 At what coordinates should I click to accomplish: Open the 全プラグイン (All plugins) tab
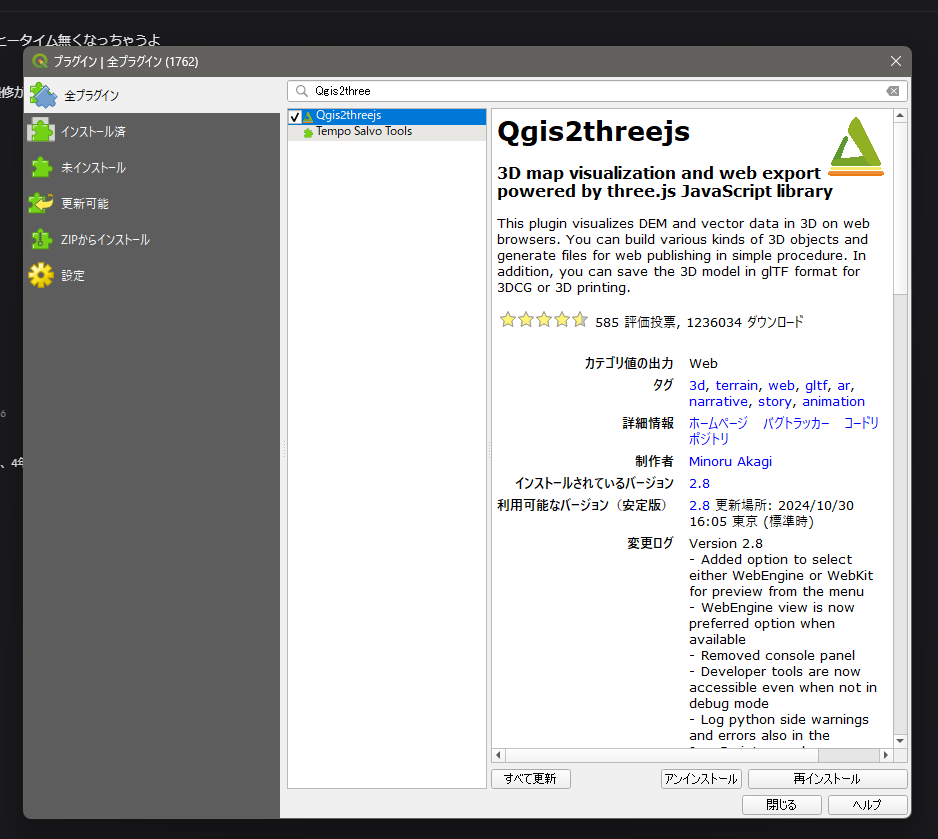tap(151, 95)
